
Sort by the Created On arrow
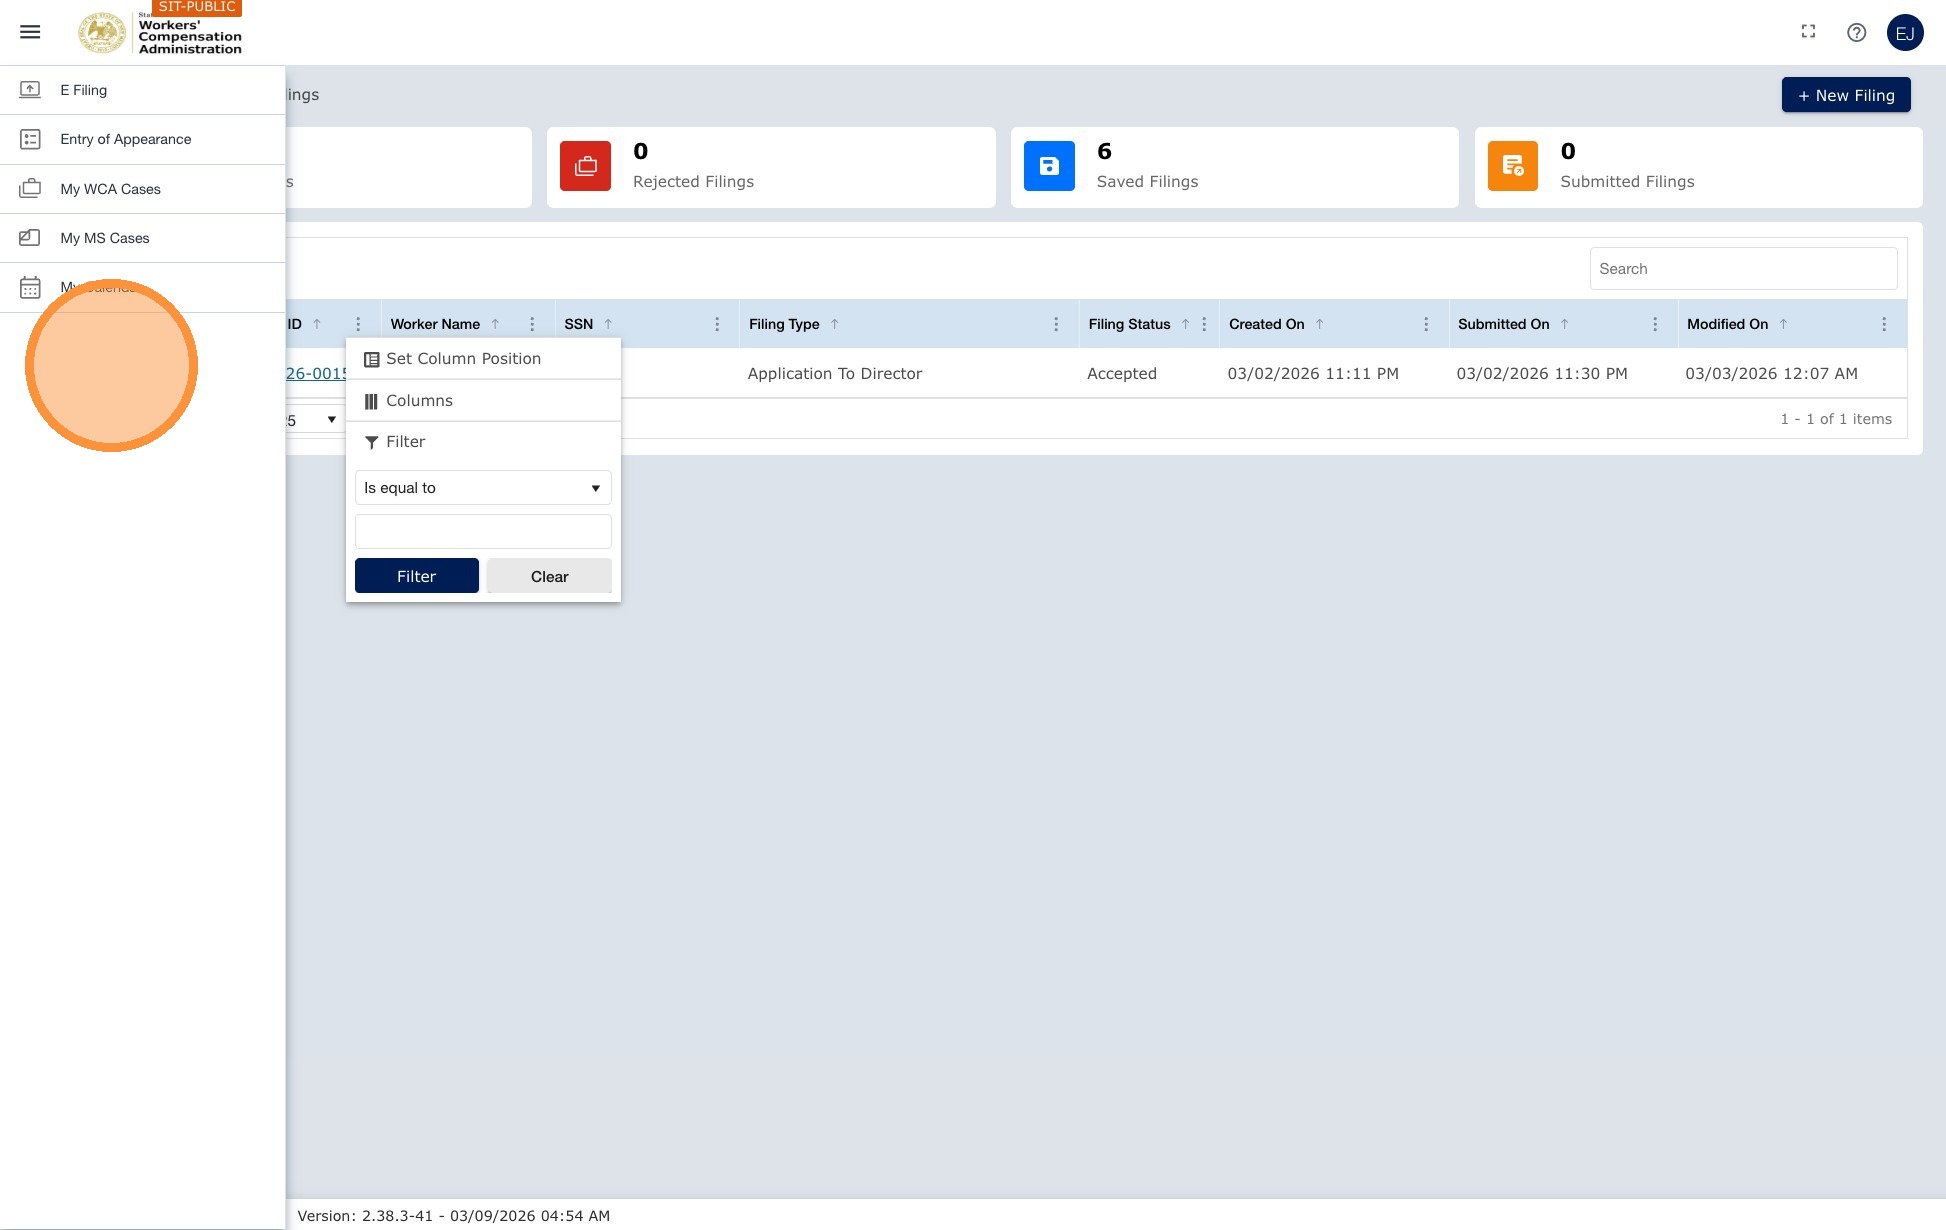click(x=1320, y=324)
